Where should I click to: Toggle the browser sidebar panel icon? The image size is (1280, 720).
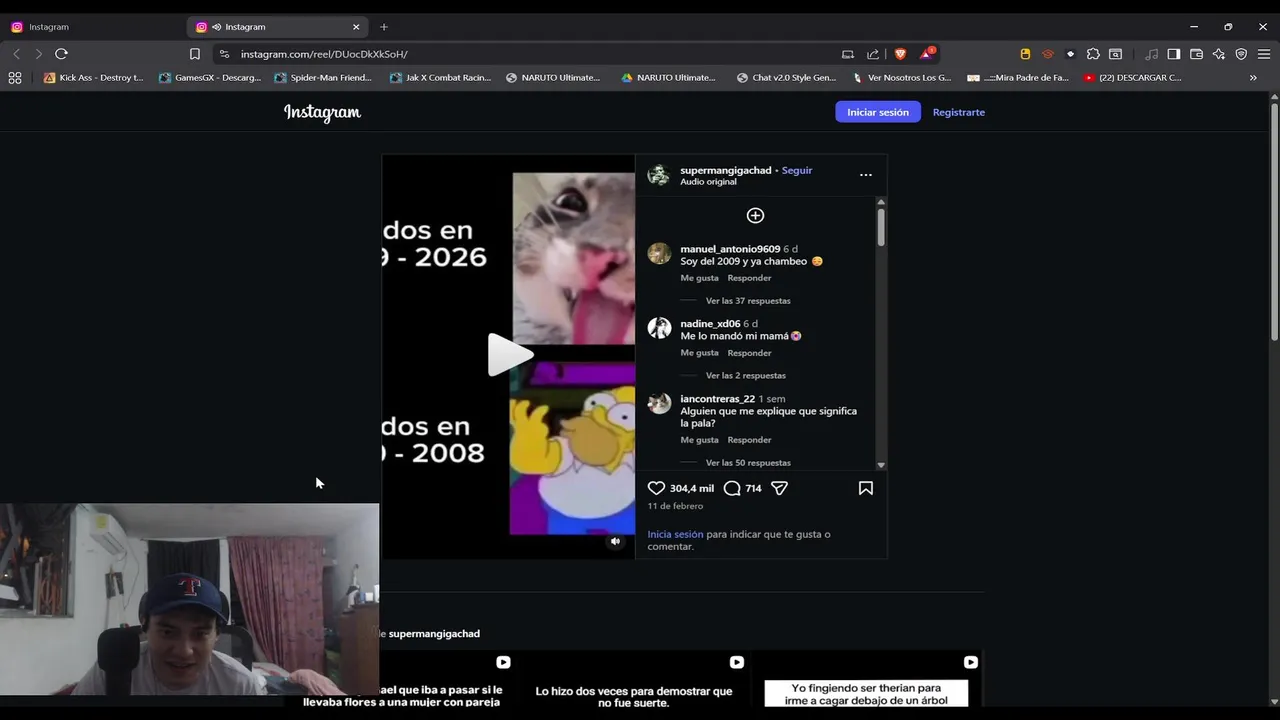click(x=1174, y=54)
